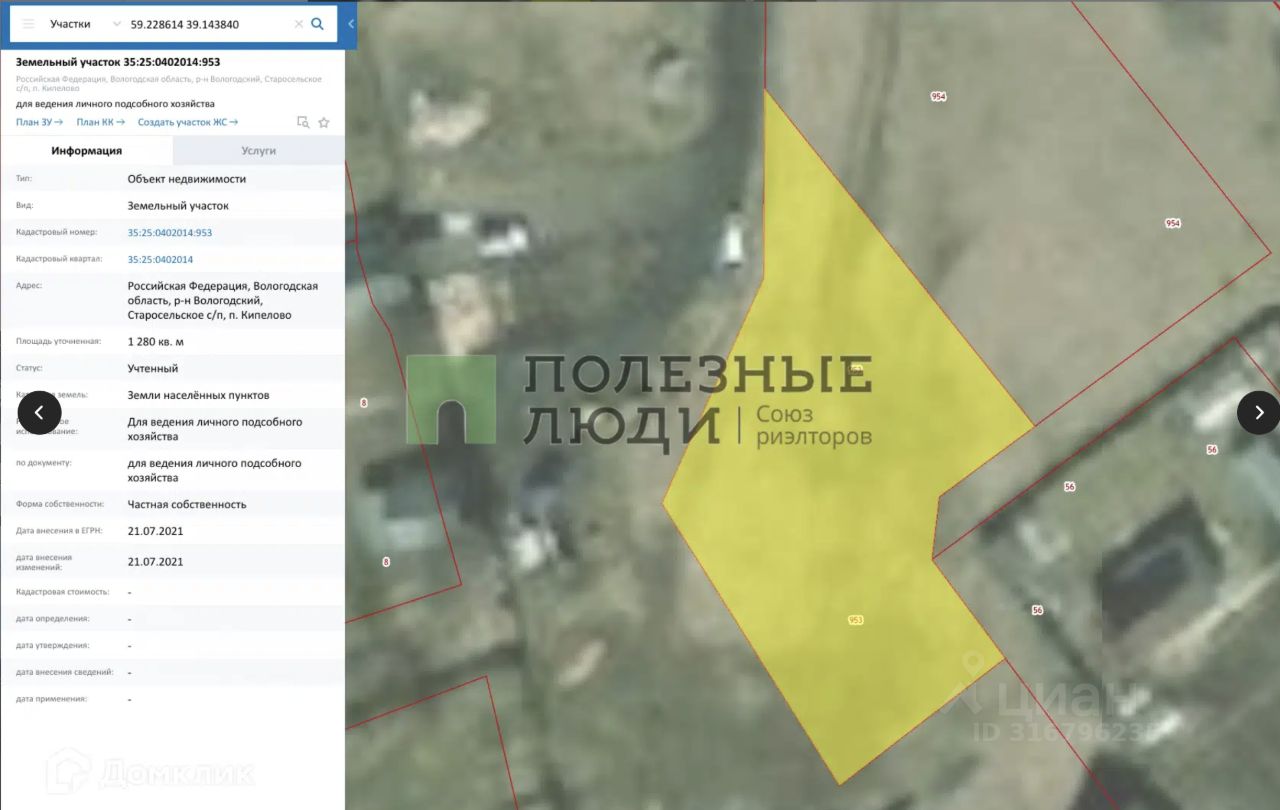Toggle the favorite star icon
The height and width of the screenshot is (810, 1280).
(324, 123)
